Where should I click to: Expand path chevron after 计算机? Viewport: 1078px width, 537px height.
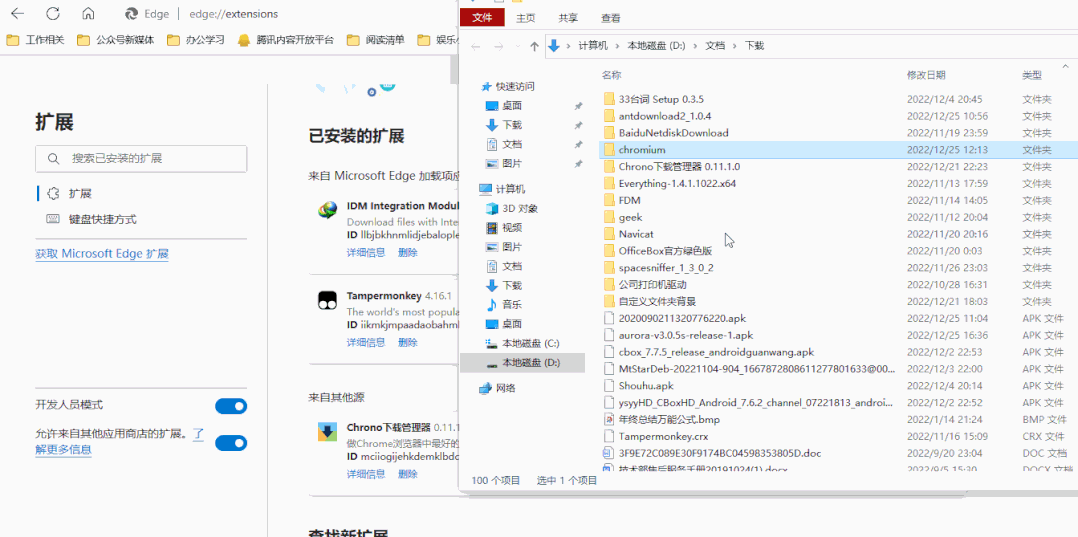[x=617, y=46]
